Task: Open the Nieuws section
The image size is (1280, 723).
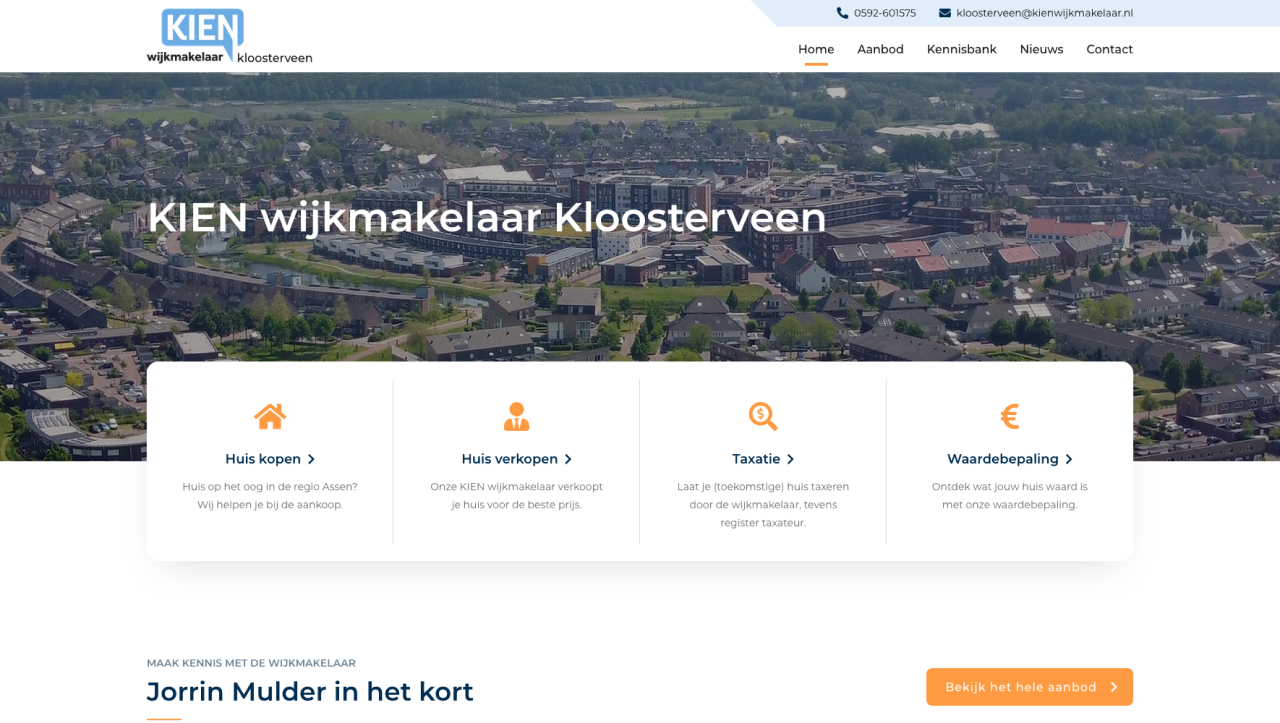Action: (x=1041, y=49)
